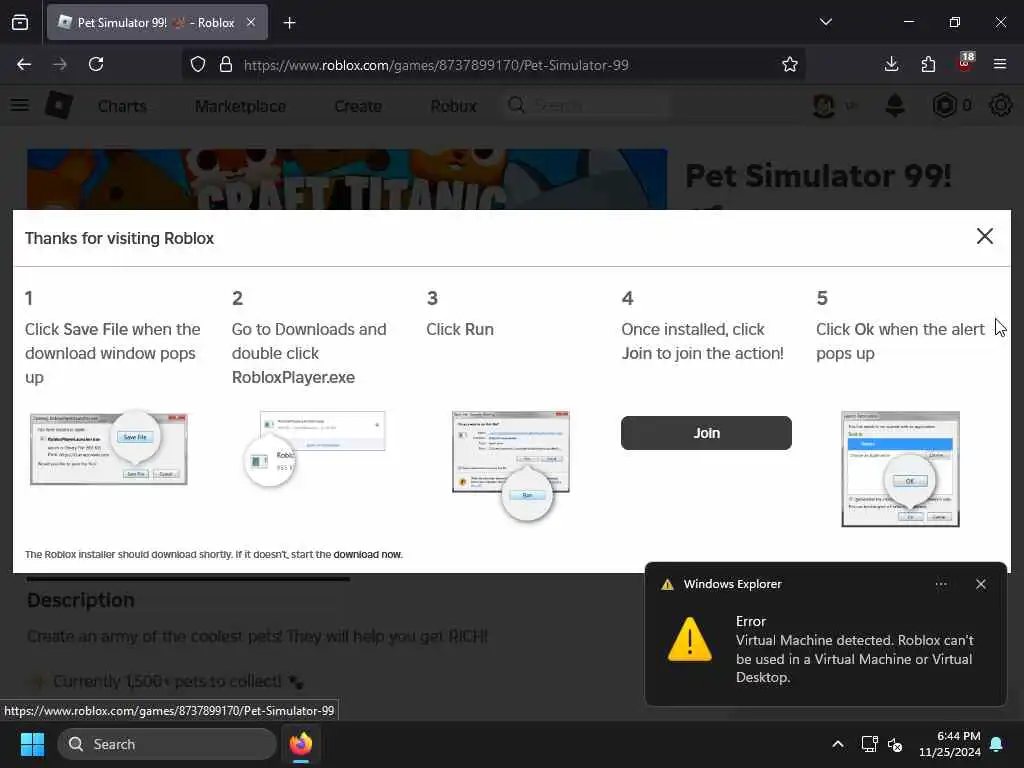
Task: Show hidden system tray icons
Action: pyautogui.click(x=838, y=744)
